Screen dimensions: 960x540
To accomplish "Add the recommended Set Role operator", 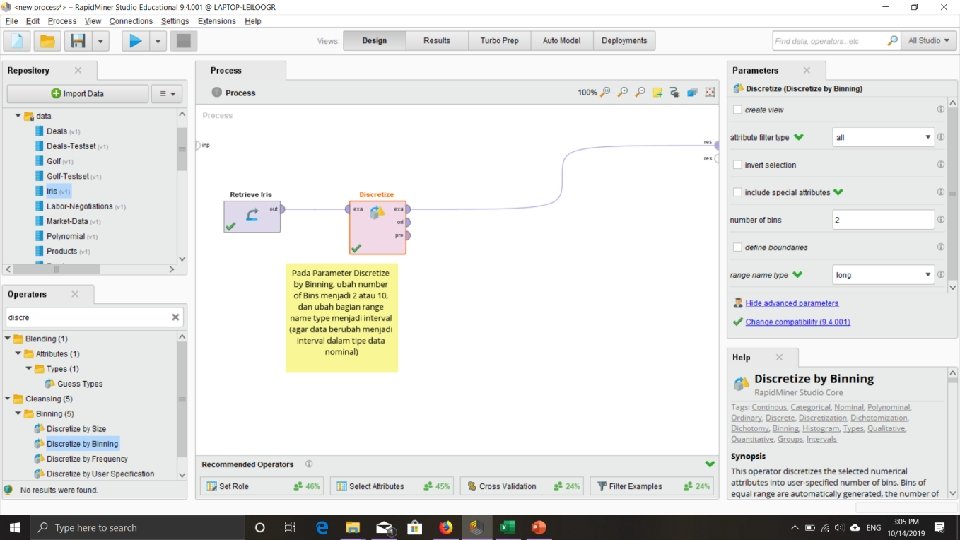I will point(263,486).
